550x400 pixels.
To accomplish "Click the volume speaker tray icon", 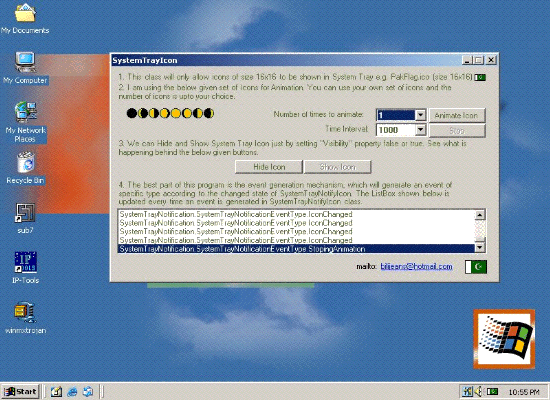I will (478, 391).
